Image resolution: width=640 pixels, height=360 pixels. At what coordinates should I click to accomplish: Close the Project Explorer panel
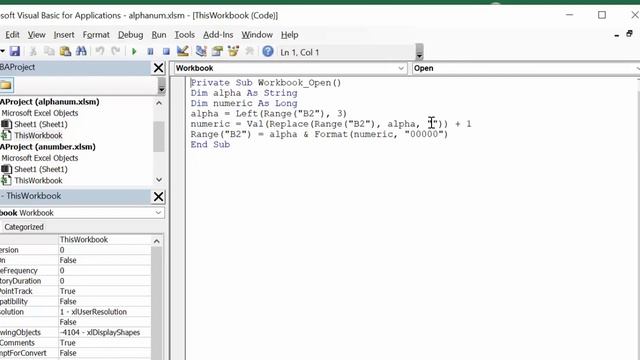click(158, 68)
